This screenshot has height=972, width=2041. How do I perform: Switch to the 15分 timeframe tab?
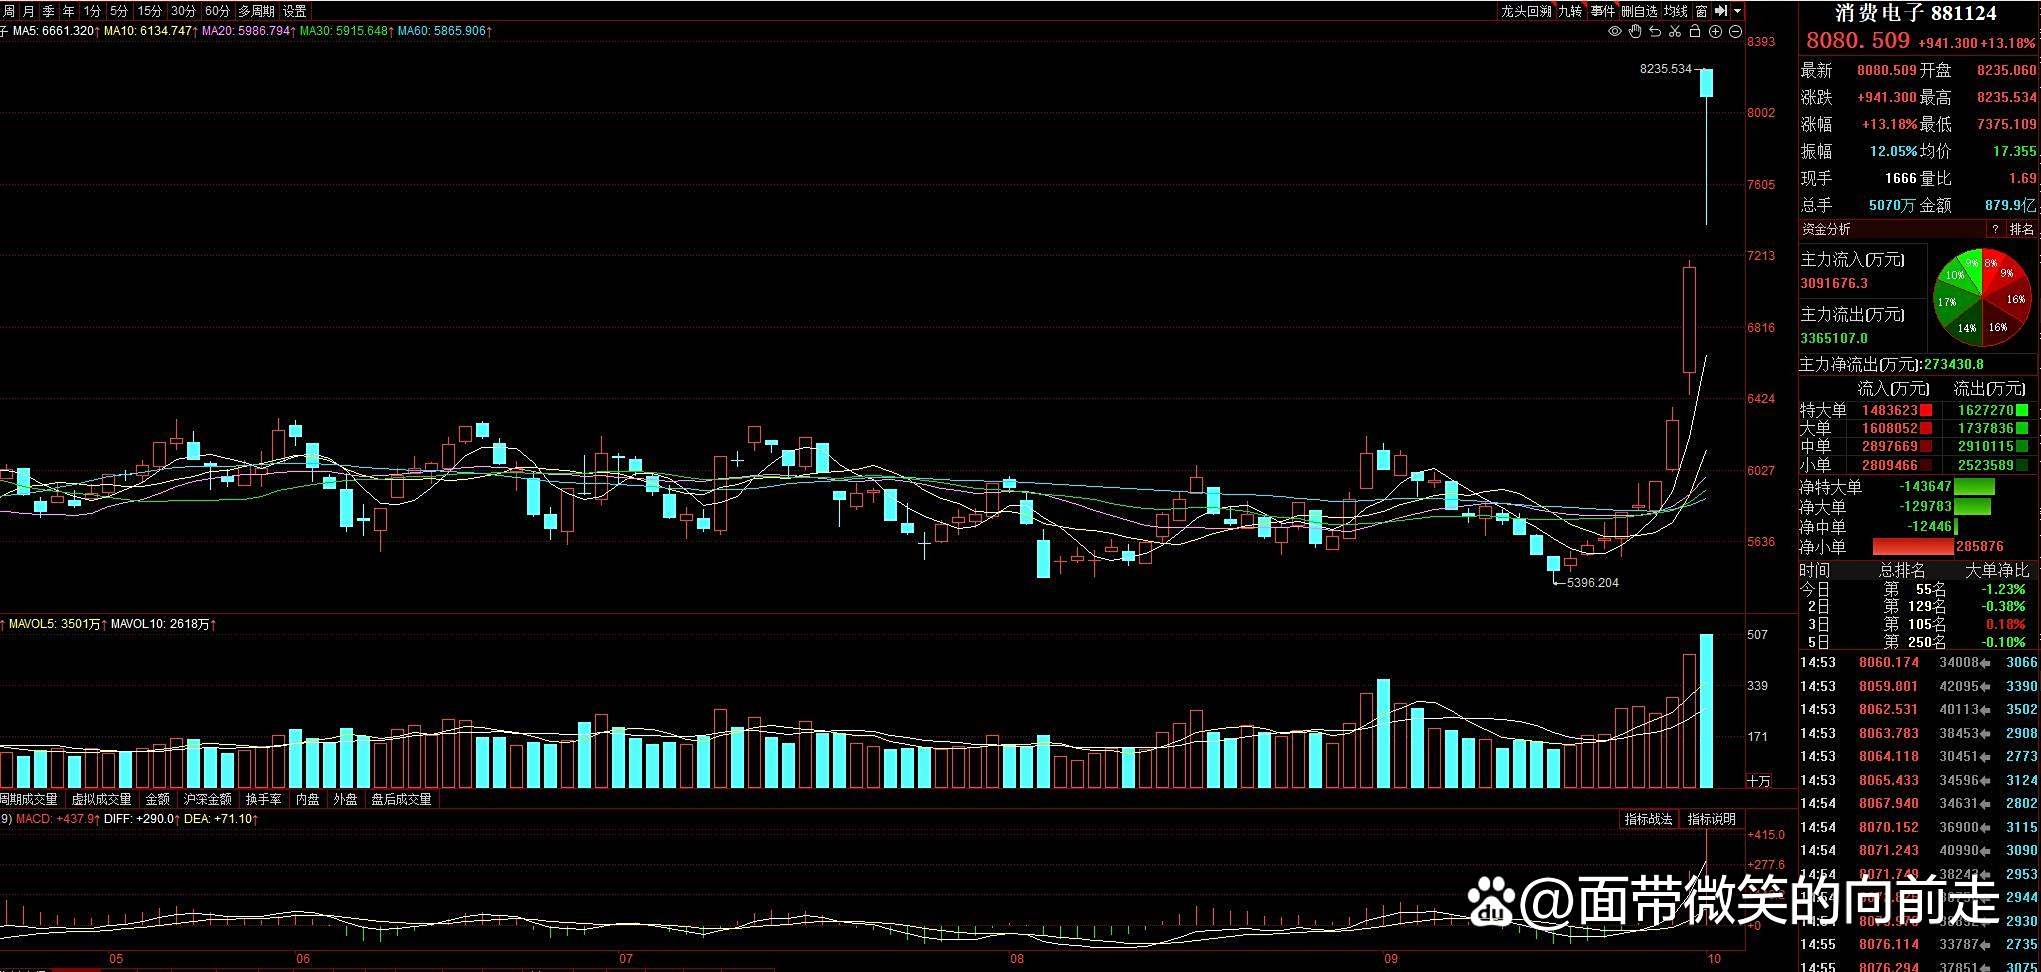150,11
